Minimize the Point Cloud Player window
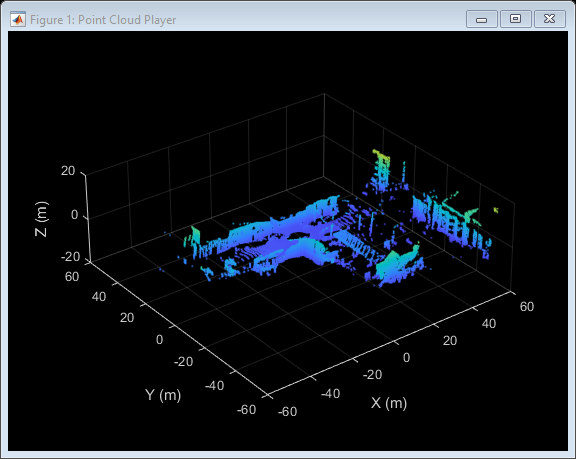The image size is (576, 459). point(482,19)
